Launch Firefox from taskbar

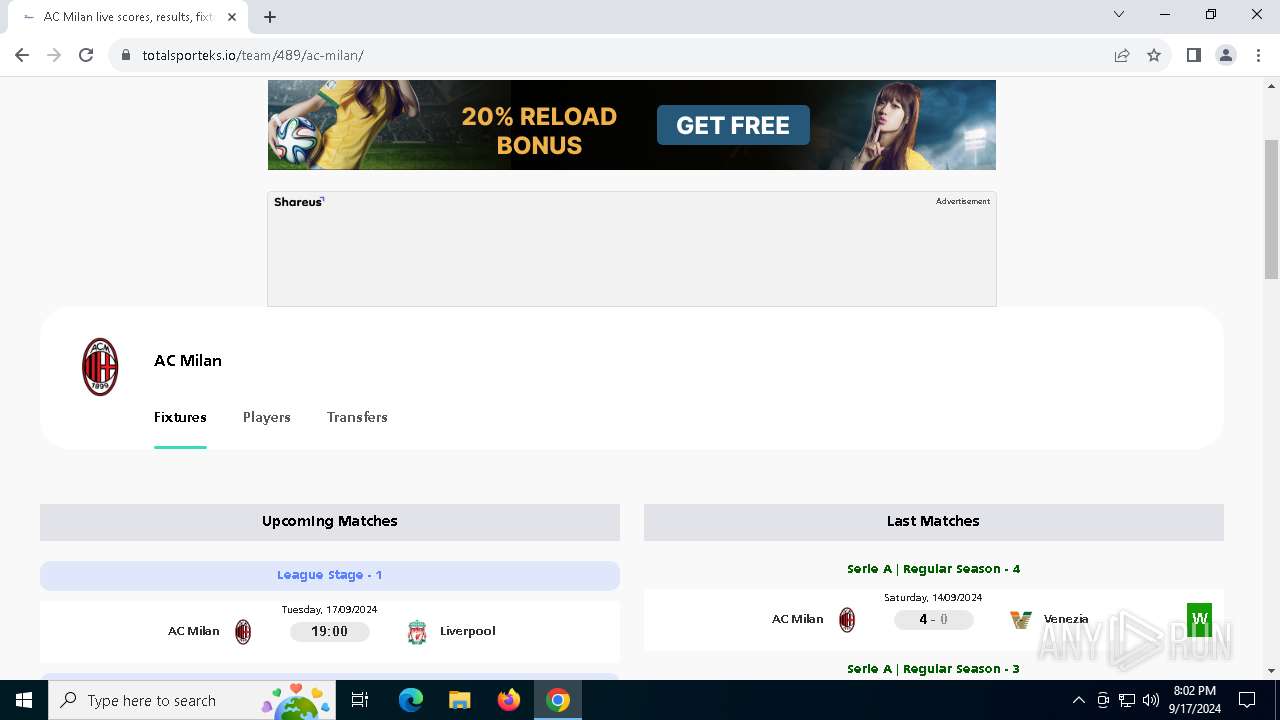click(x=509, y=700)
